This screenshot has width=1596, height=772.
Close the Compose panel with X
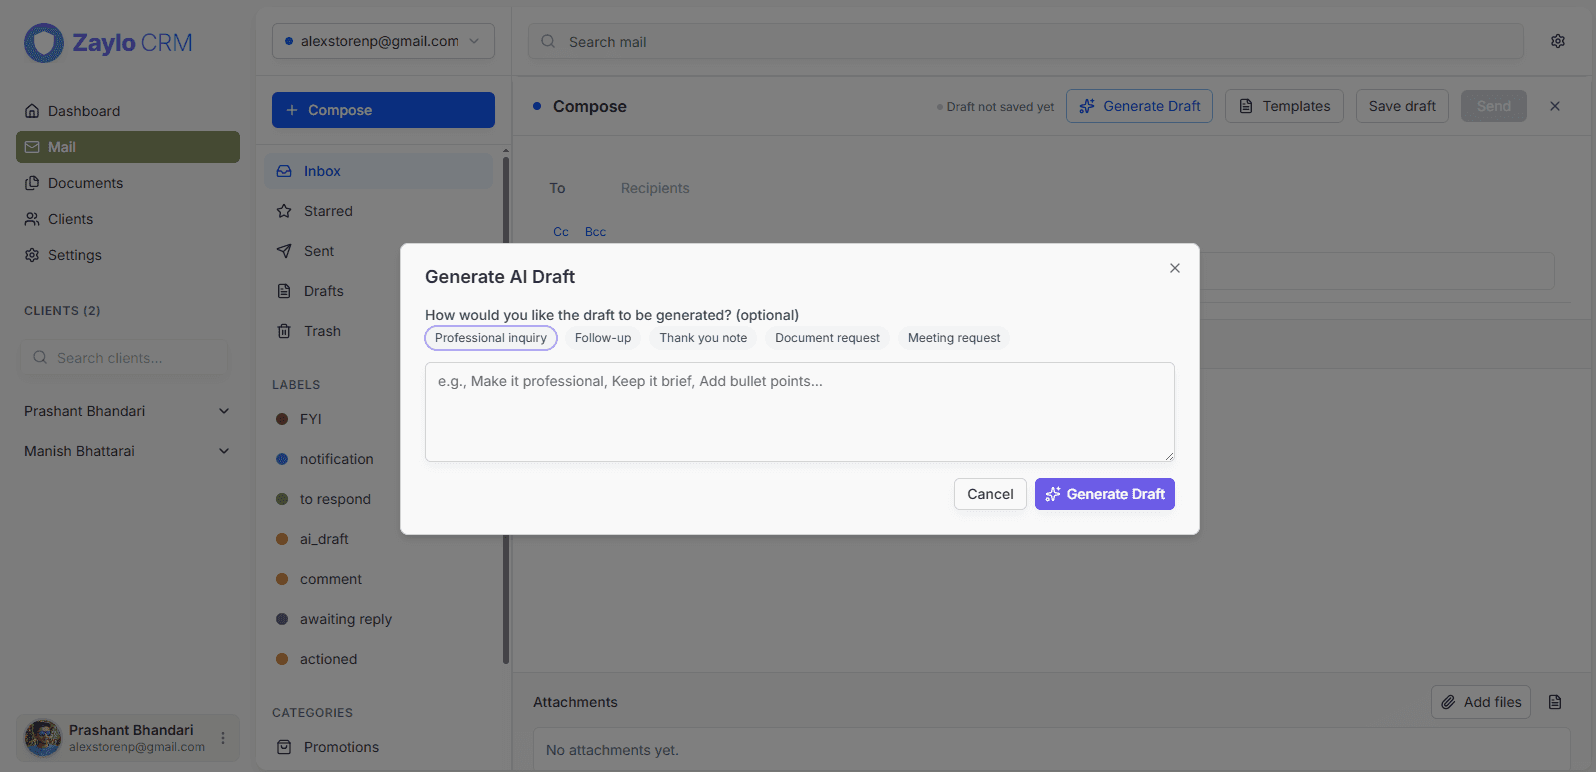[x=1554, y=106]
